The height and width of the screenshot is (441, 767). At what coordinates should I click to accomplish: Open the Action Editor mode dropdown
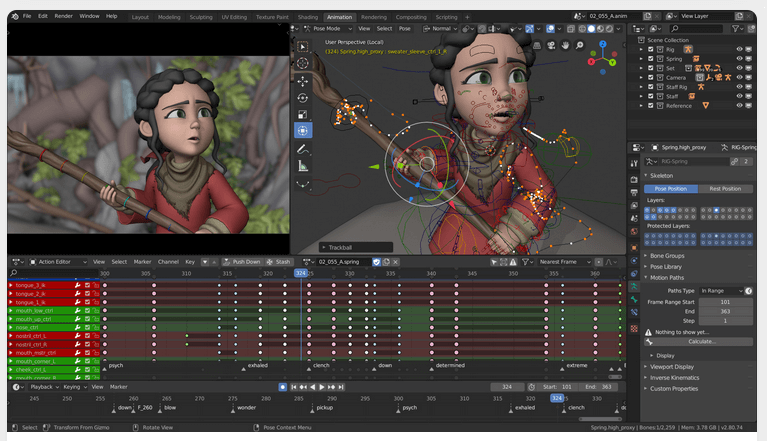(59, 262)
